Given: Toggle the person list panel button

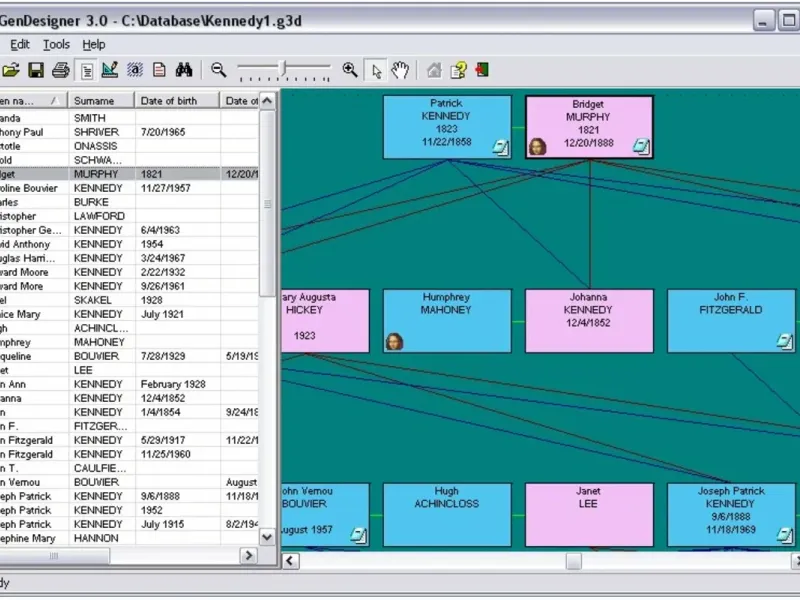Looking at the screenshot, I should tap(87, 70).
